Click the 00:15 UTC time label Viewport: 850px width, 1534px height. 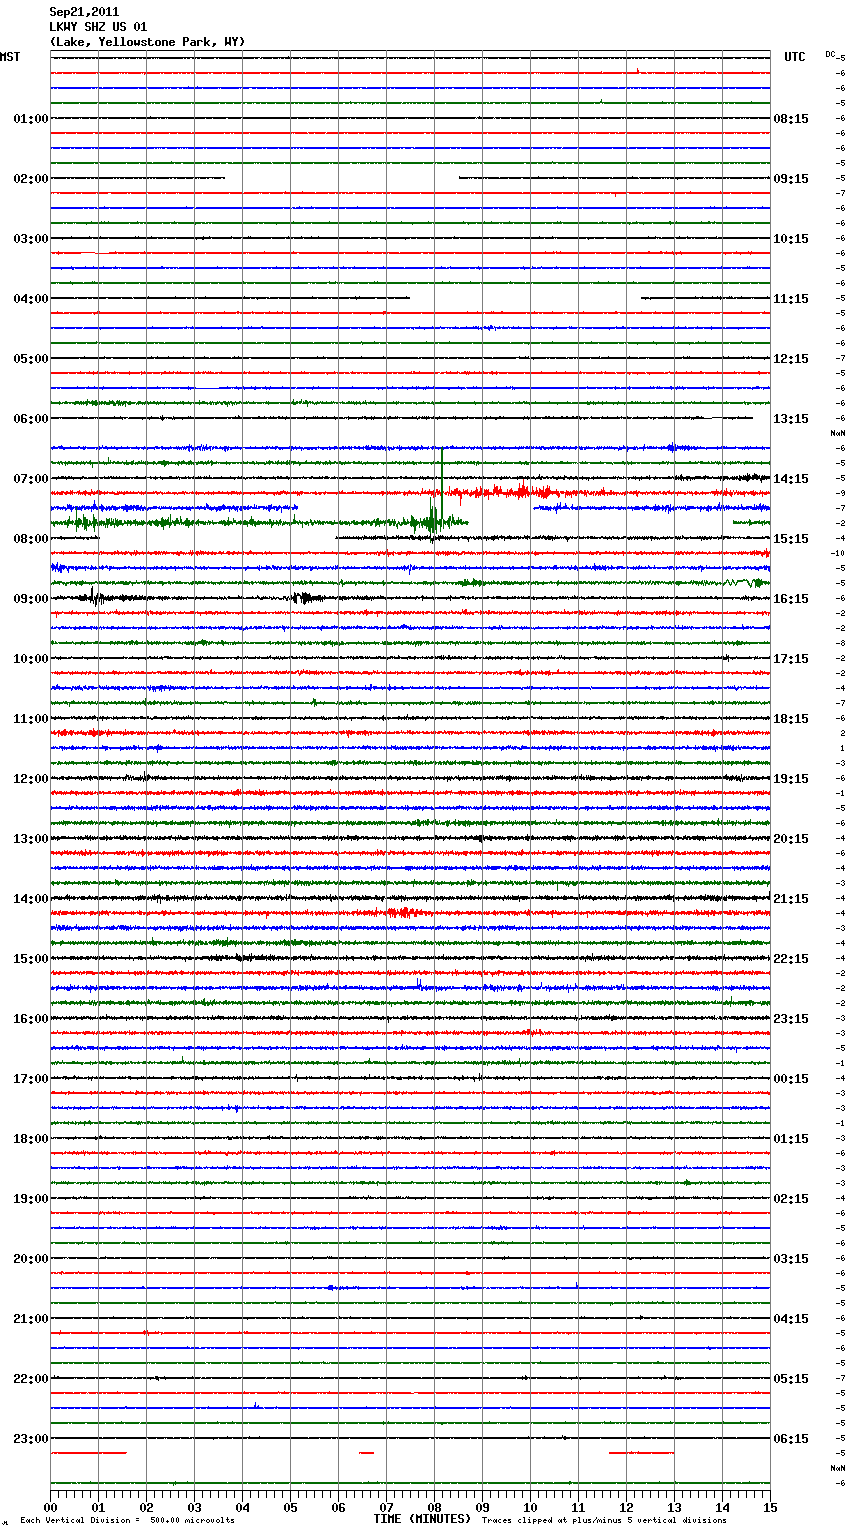pyautogui.click(x=791, y=1079)
